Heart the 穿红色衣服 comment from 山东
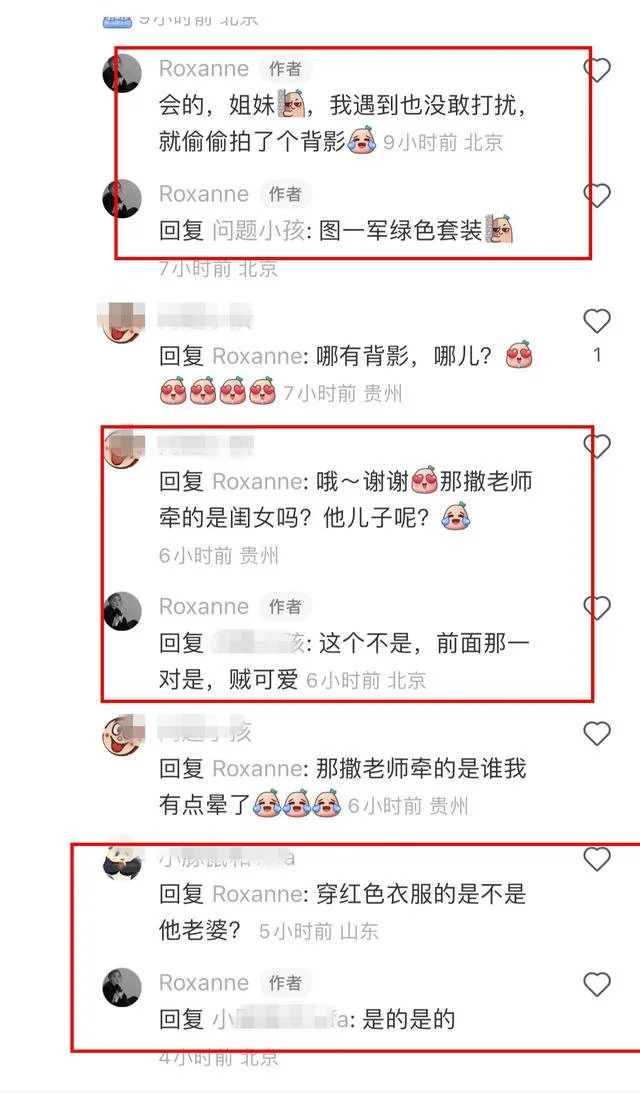The image size is (640, 1093). pyautogui.click(x=597, y=859)
